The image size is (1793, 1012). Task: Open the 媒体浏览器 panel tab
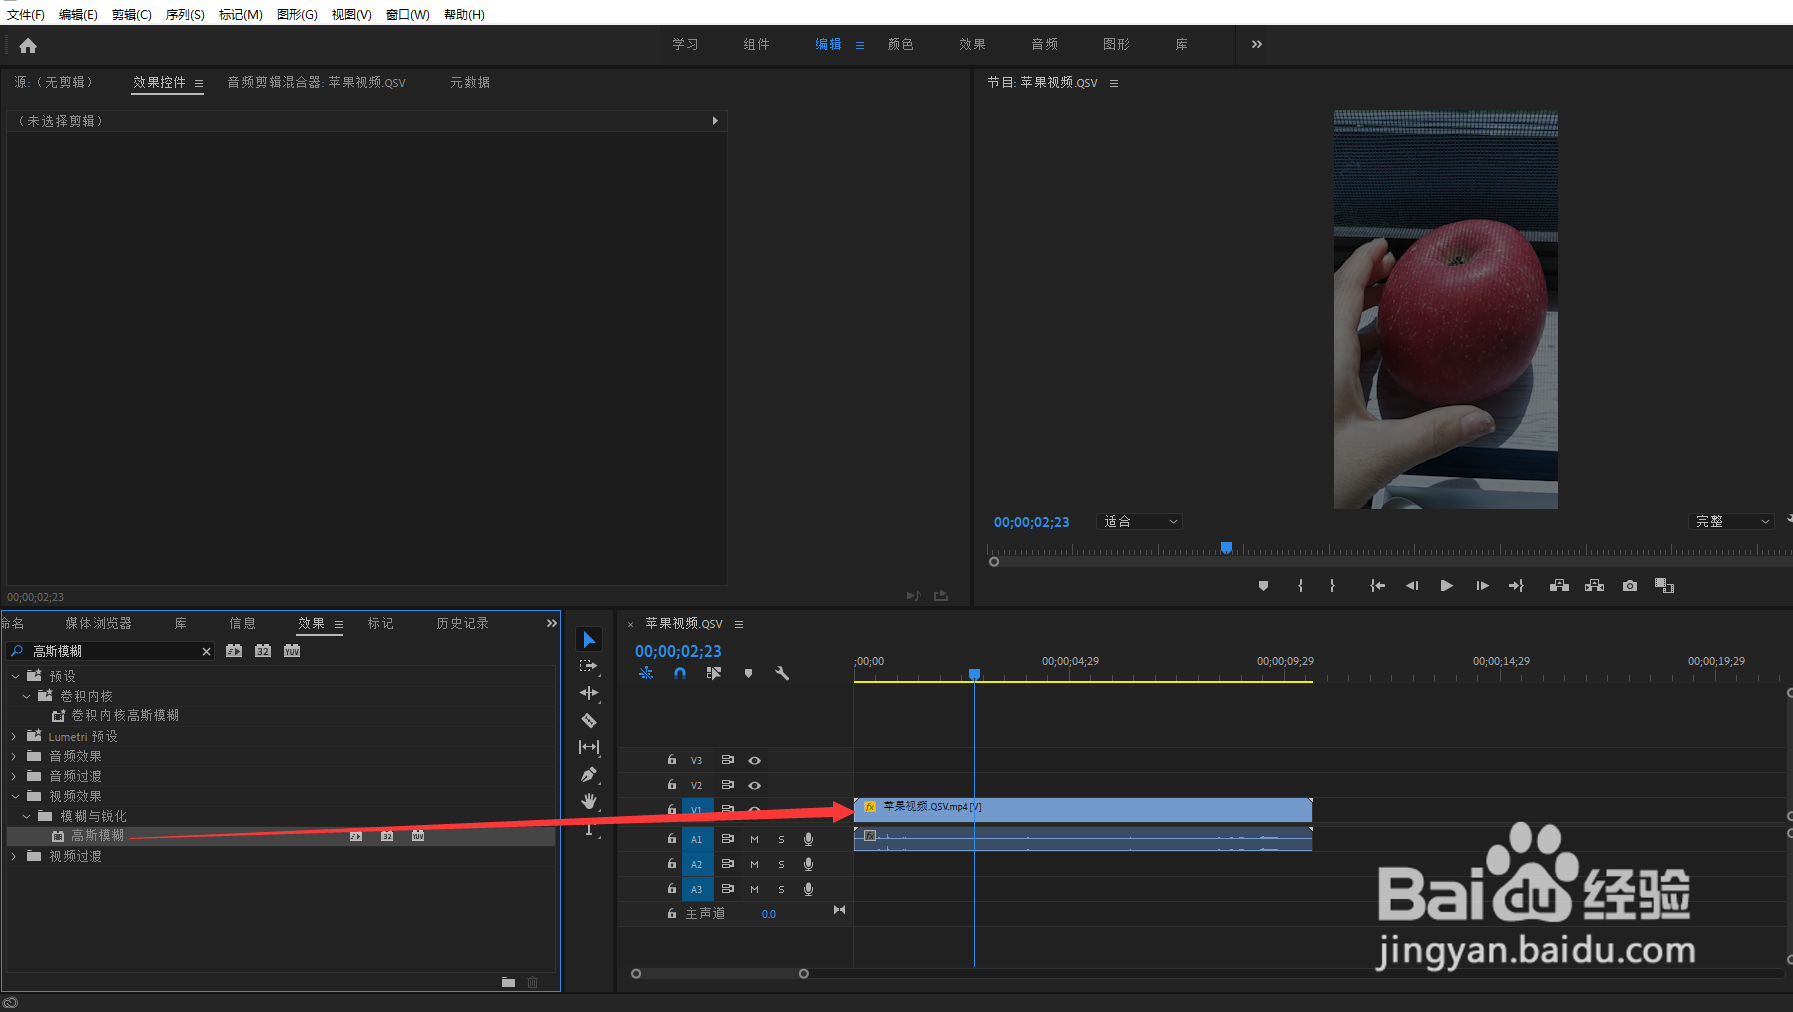(x=98, y=623)
